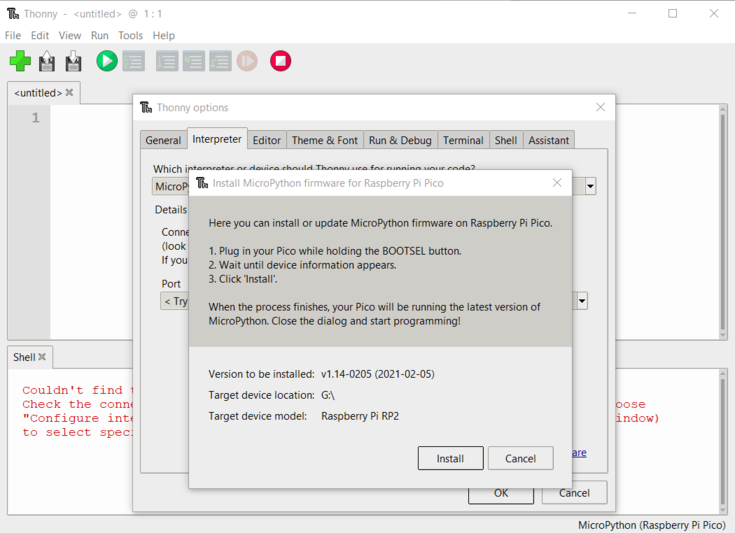This screenshot has width=735, height=533.
Task: Click the Open file (load) toolbar icon
Action: (47, 61)
